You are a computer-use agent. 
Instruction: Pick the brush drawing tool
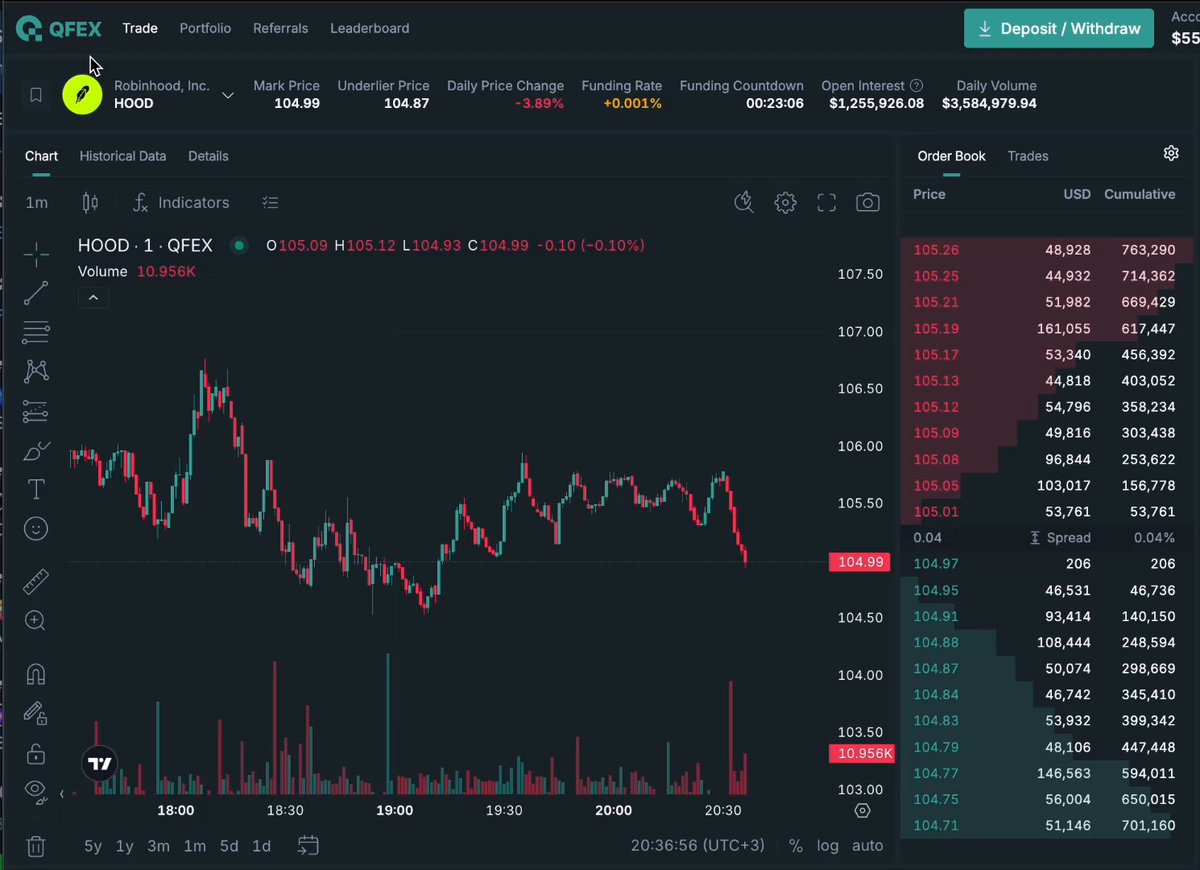36,451
